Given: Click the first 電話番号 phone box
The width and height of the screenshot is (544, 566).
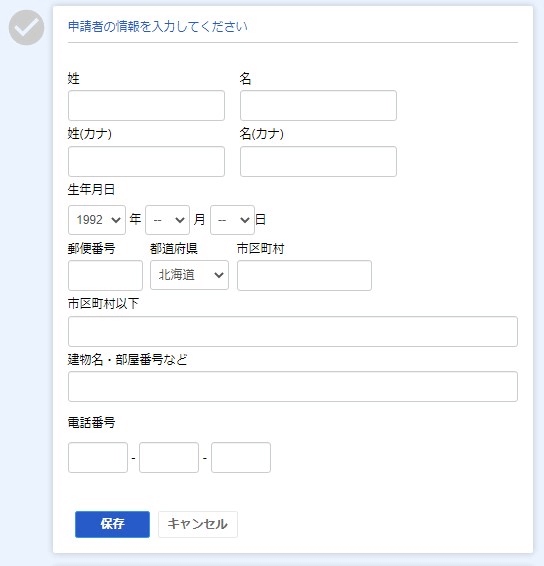Looking at the screenshot, I should [98, 457].
